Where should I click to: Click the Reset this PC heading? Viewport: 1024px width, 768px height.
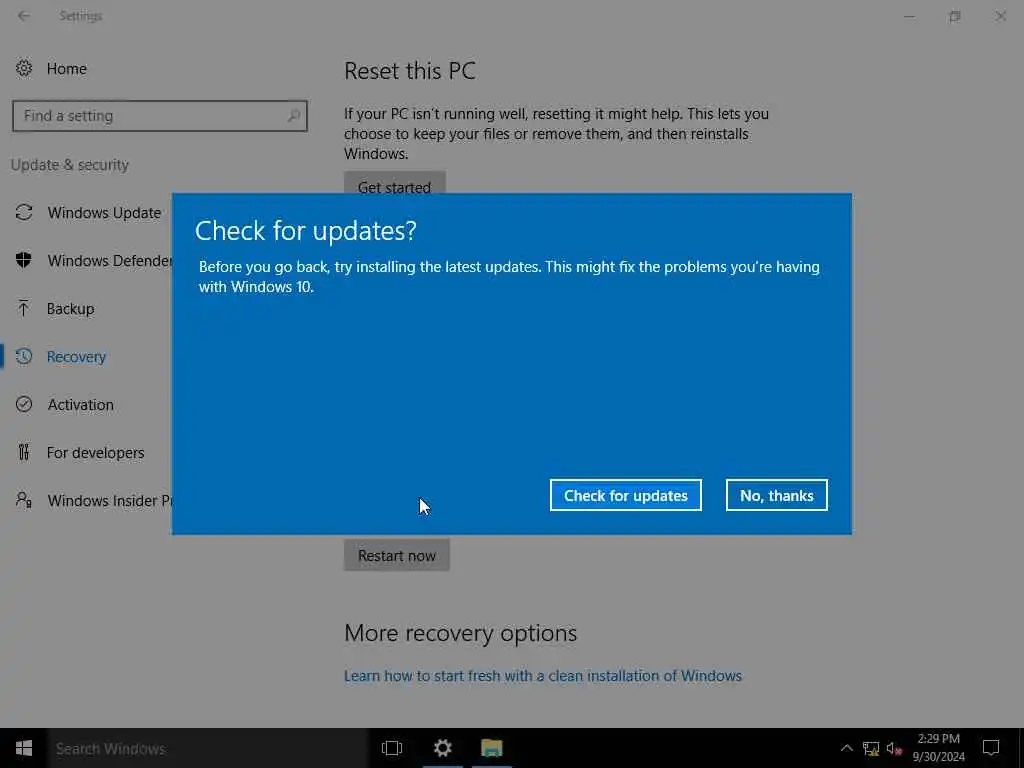point(410,71)
